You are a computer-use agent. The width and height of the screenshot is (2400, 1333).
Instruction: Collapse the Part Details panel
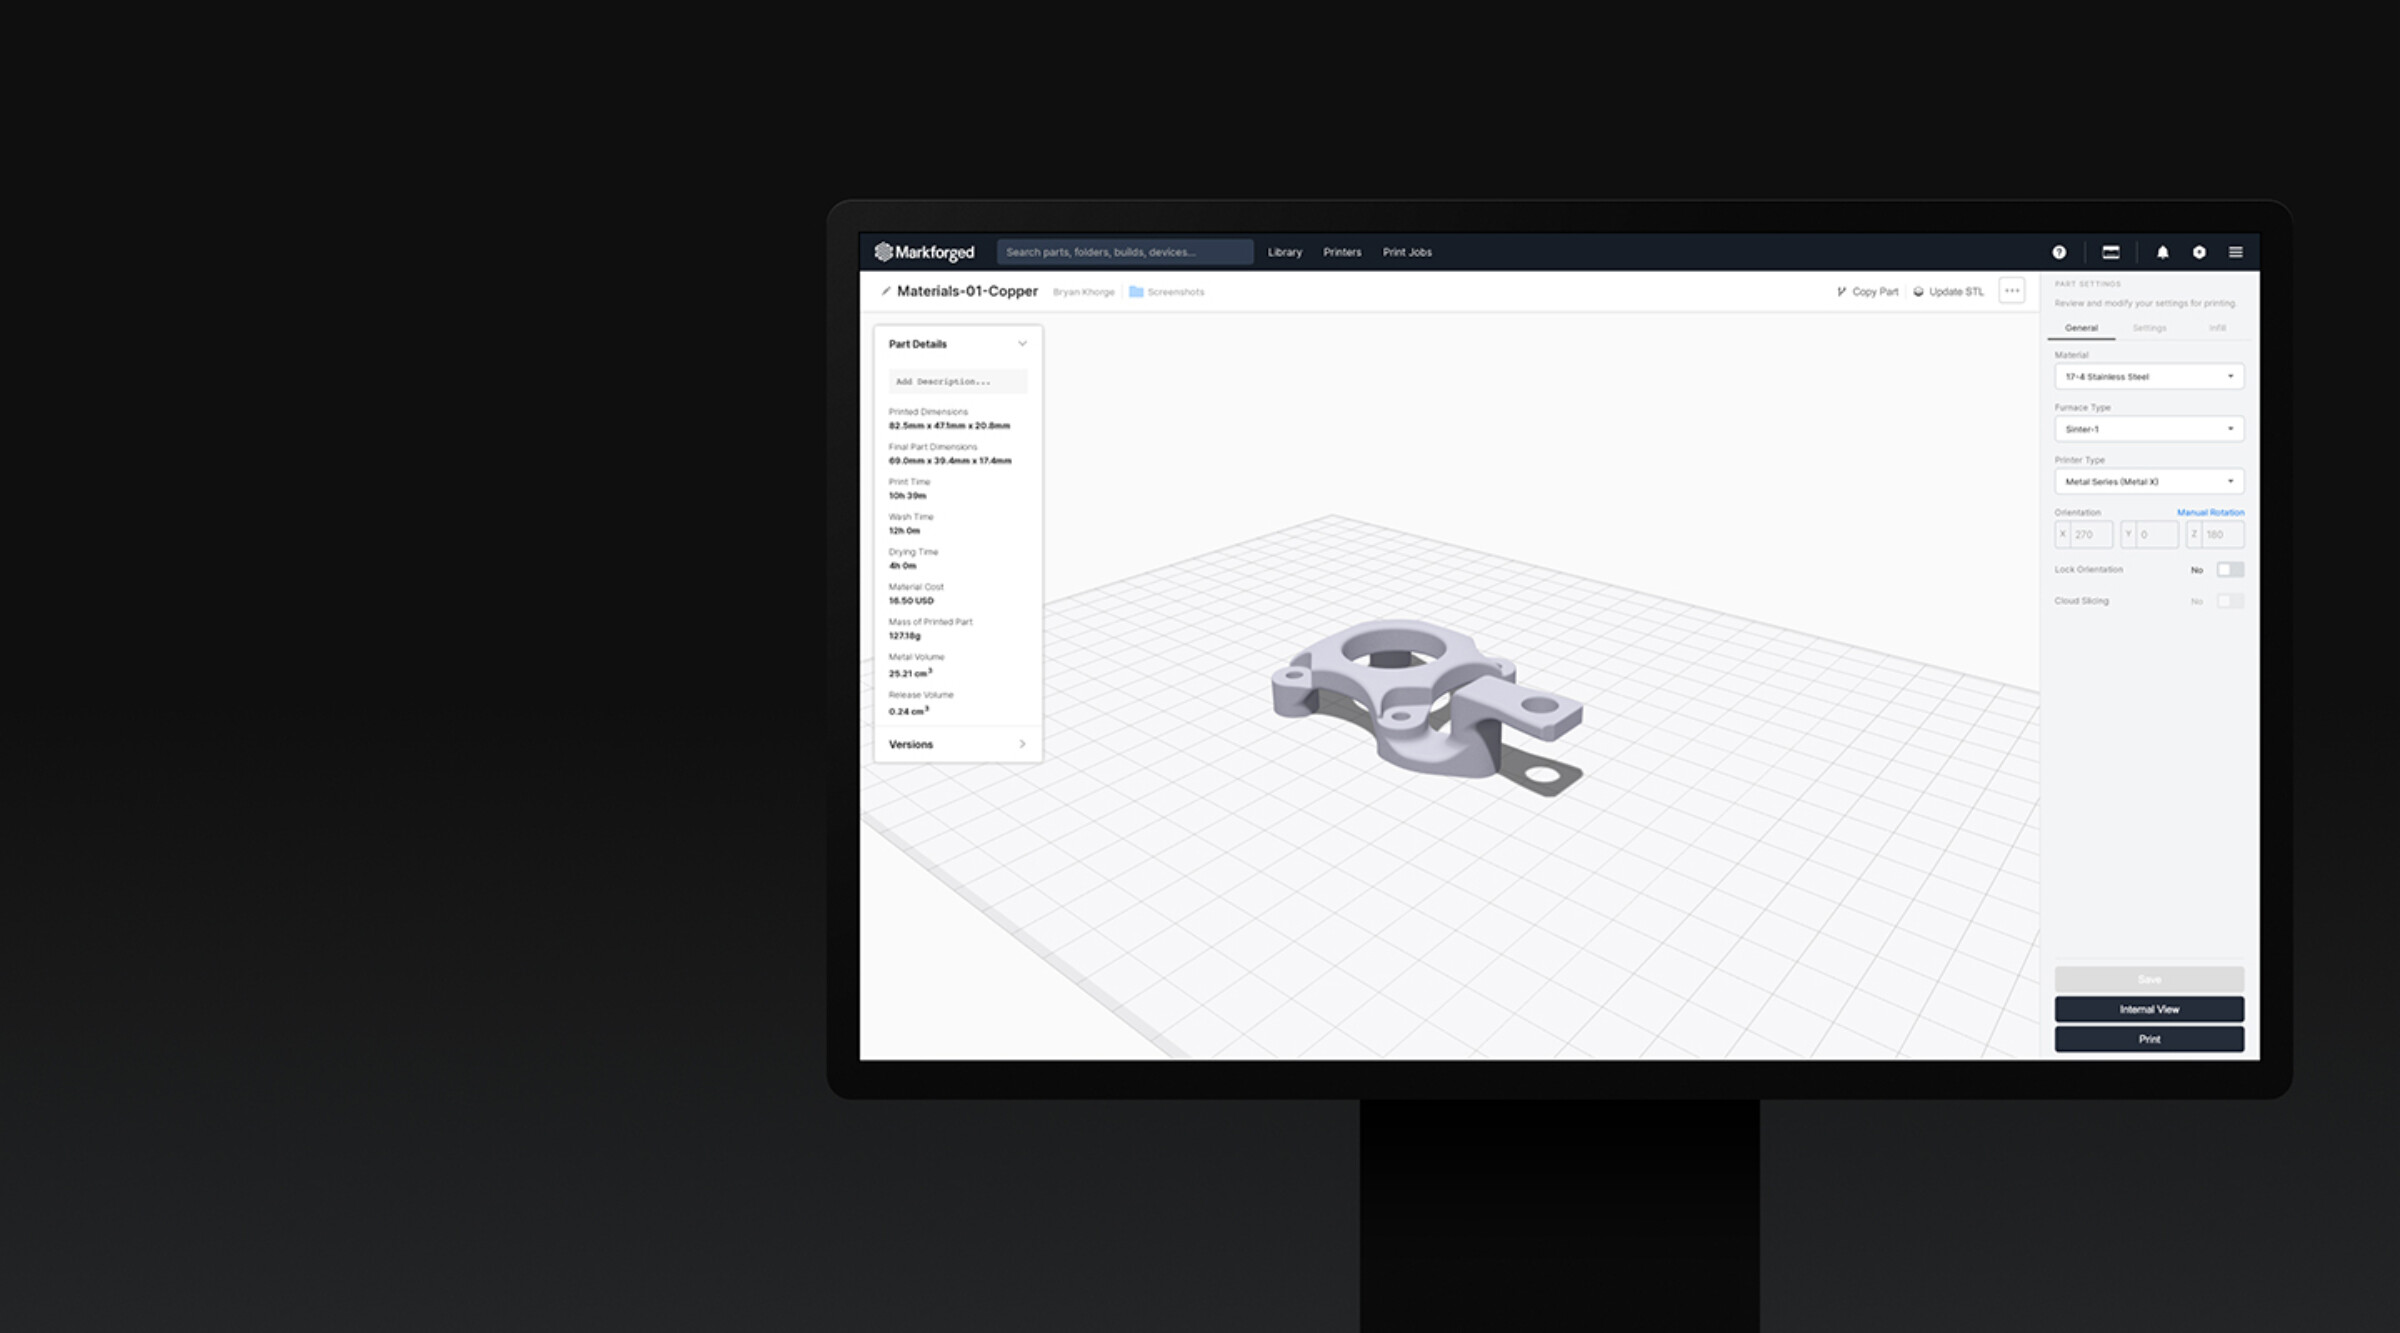pyautogui.click(x=1022, y=343)
